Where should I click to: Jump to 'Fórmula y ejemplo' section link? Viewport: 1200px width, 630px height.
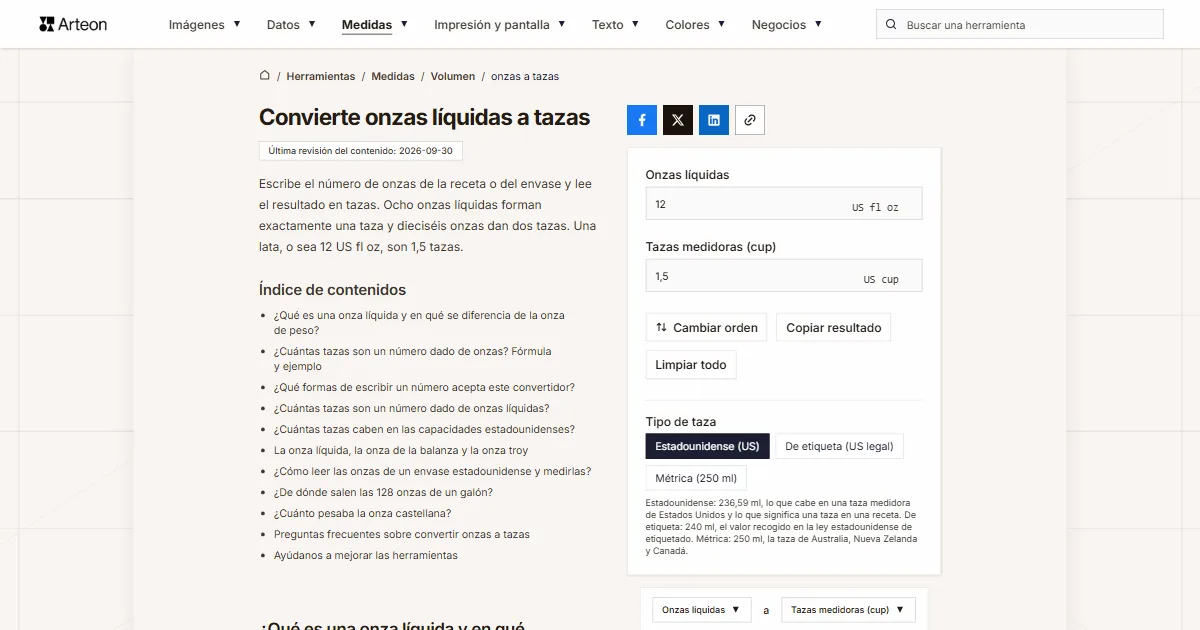[412, 358]
